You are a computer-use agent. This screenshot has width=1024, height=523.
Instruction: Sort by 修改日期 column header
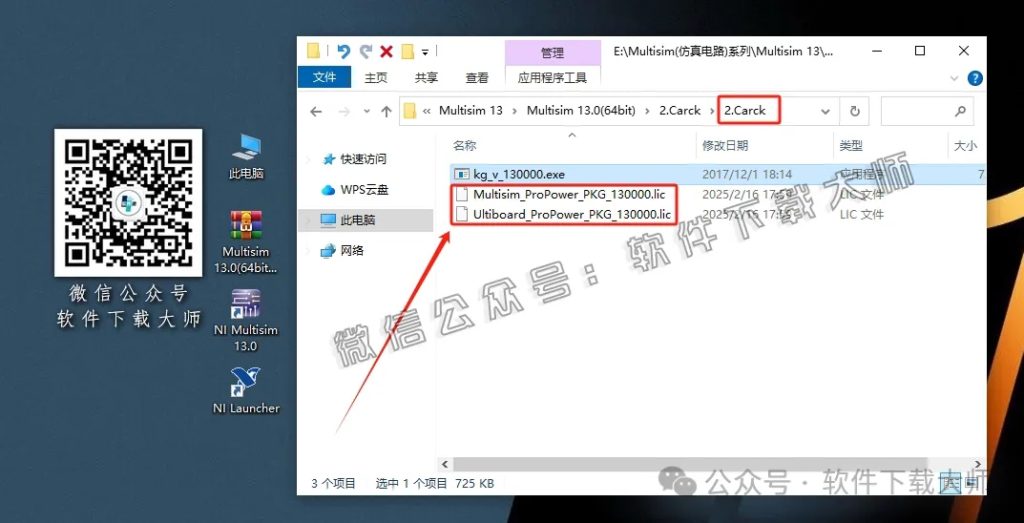pyautogui.click(x=724, y=146)
